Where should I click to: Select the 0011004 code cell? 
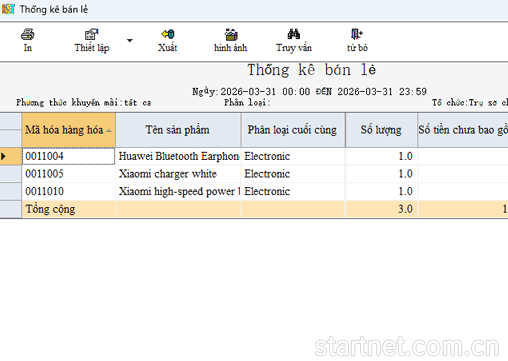(68, 156)
